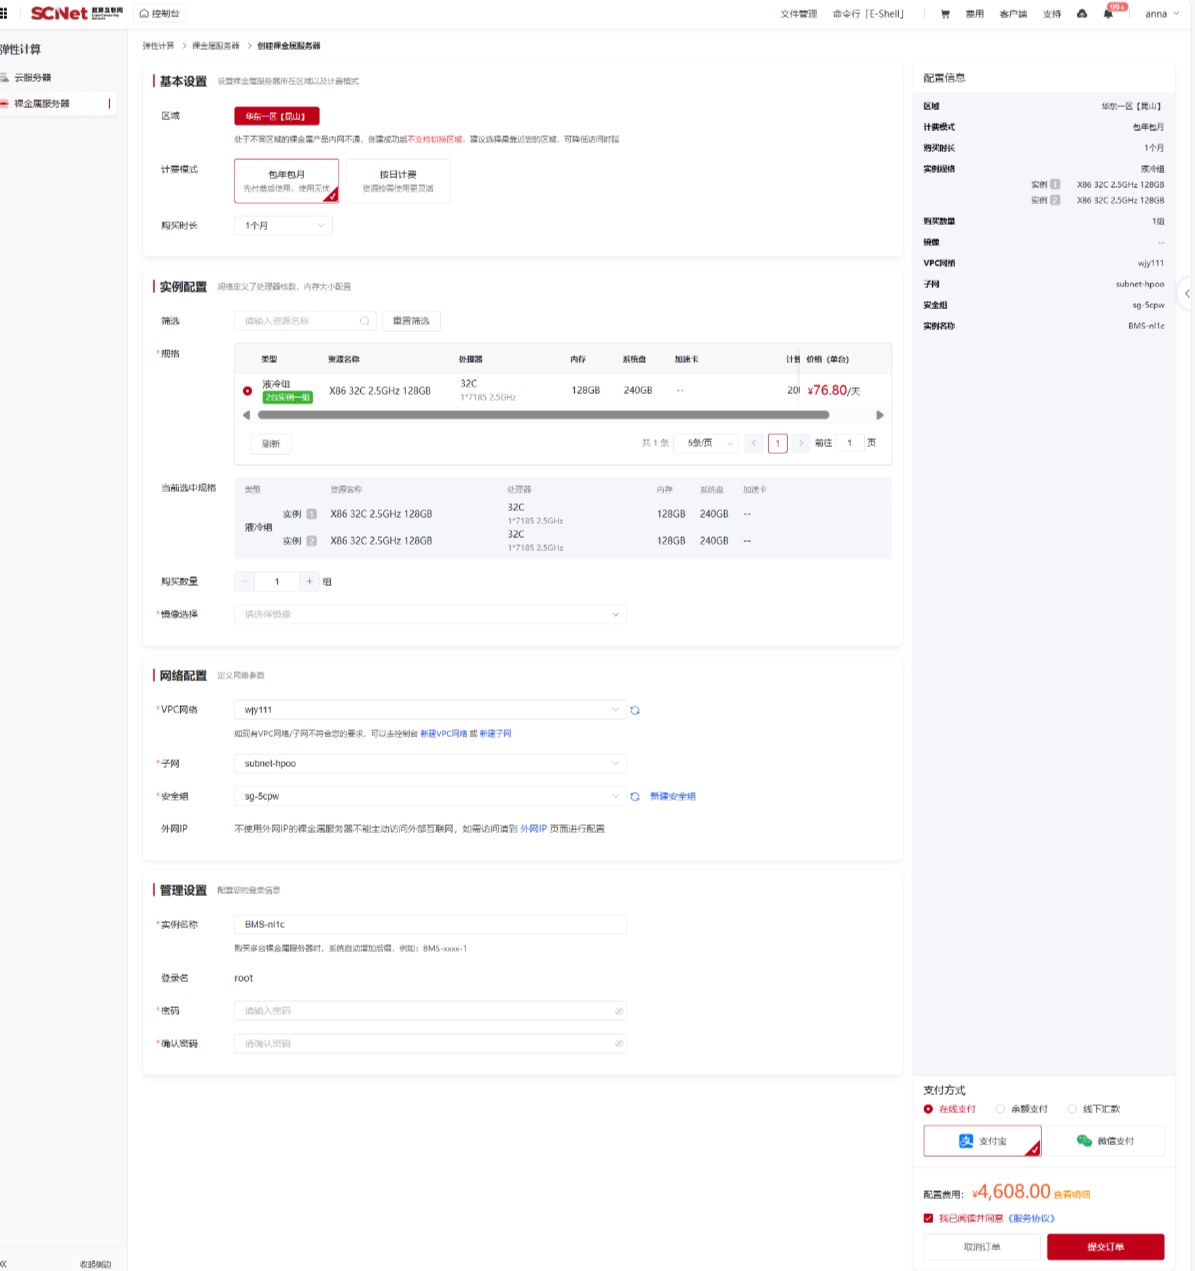Show password using eye icon in 密码 field
Viewport: 1195px width, 1271px height.
click(618, 1011)
